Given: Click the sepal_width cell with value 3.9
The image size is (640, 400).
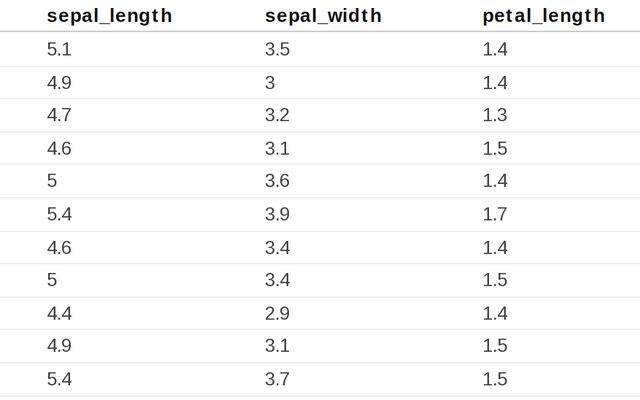Looking at the screenshot, I should (x=277, y=214).
